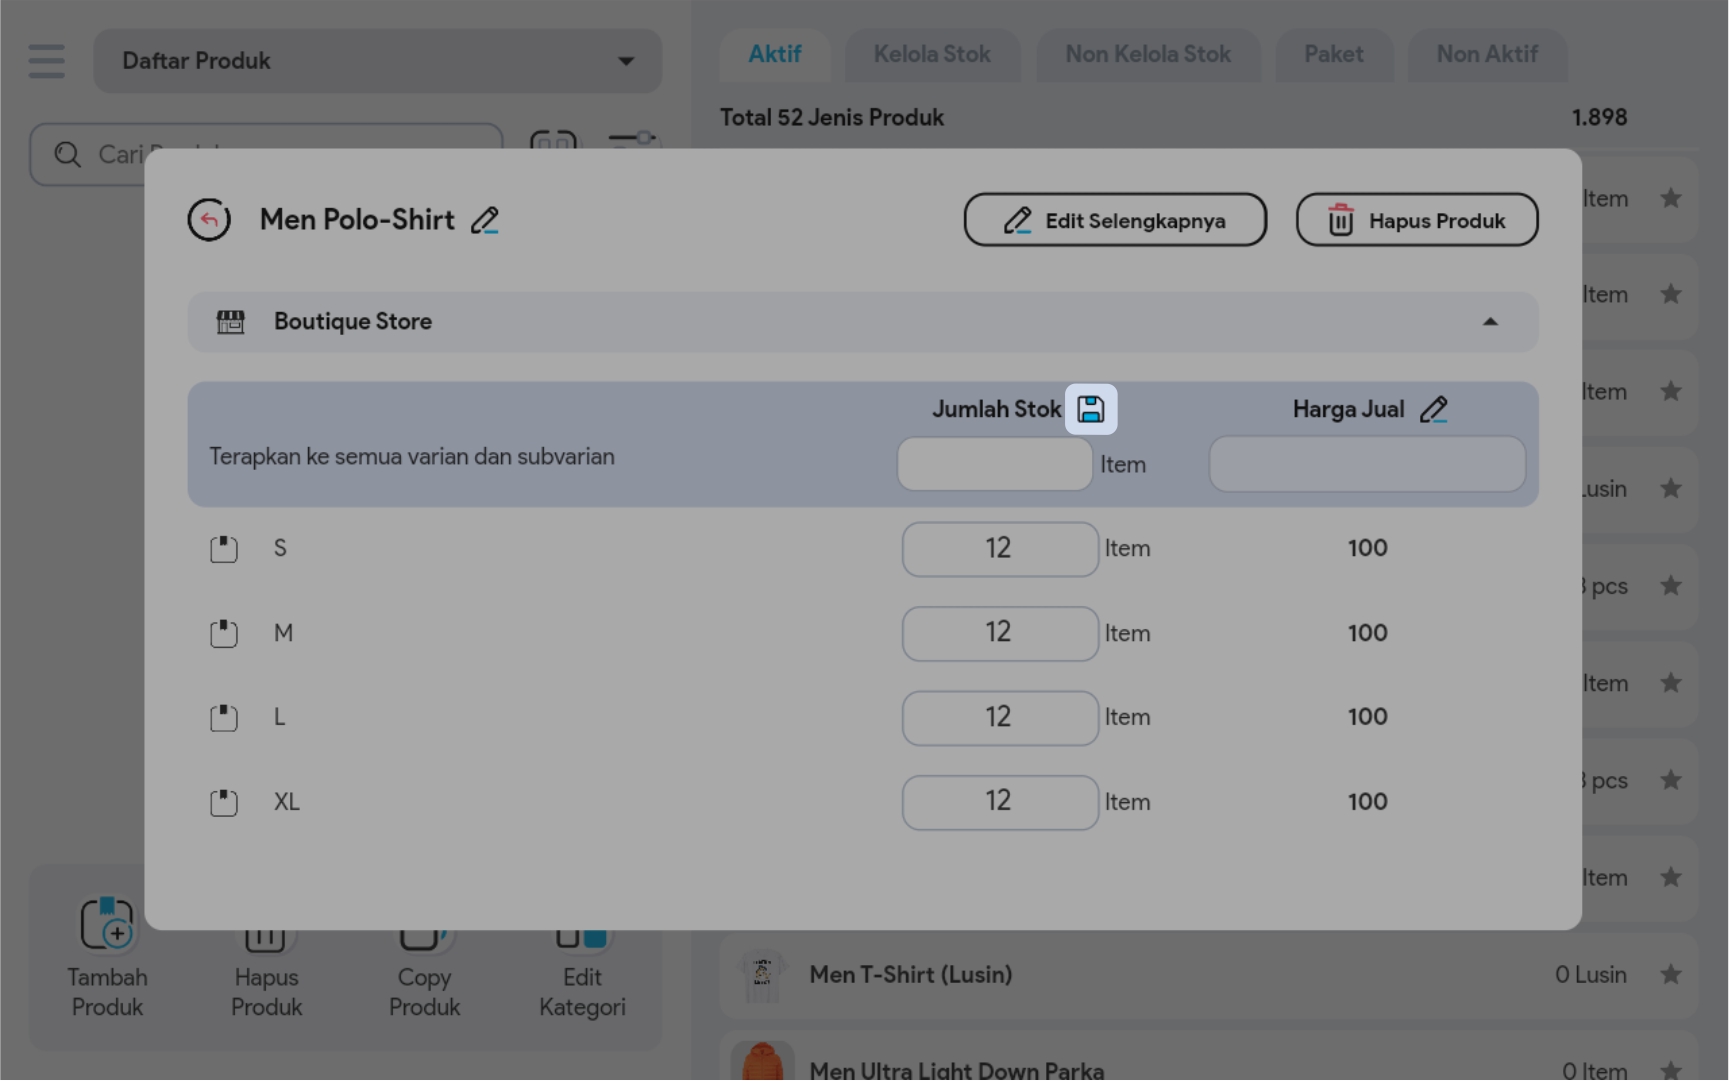Switch to the Kelola Stok tab
This screenshot has width=1729, height=1081.
[x=931, y=55]
